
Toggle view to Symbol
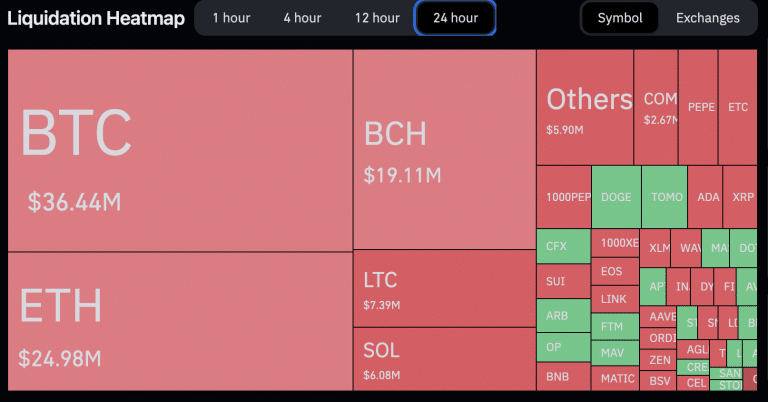pyautogui.click(x=620, y=18)
